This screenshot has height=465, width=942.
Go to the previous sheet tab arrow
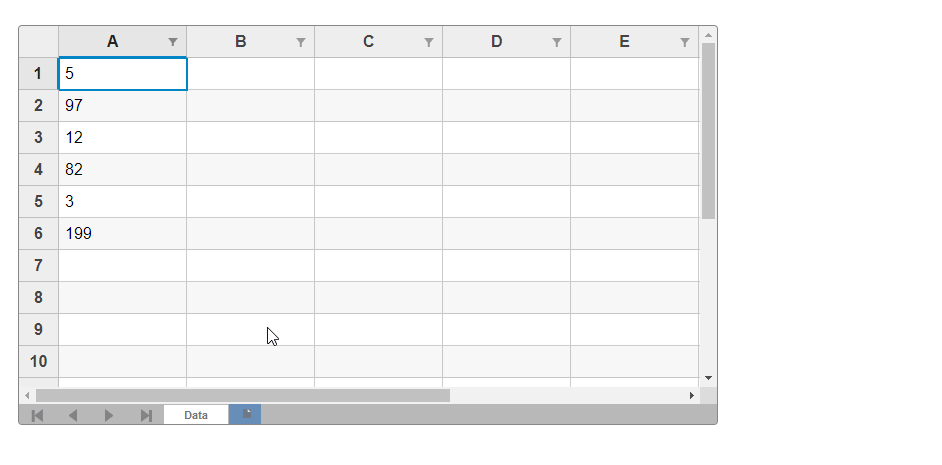73,415
